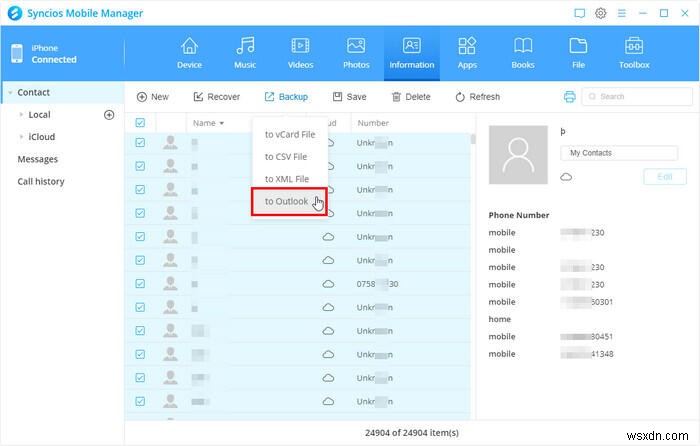Open the File section

click(x=578, y=53)
